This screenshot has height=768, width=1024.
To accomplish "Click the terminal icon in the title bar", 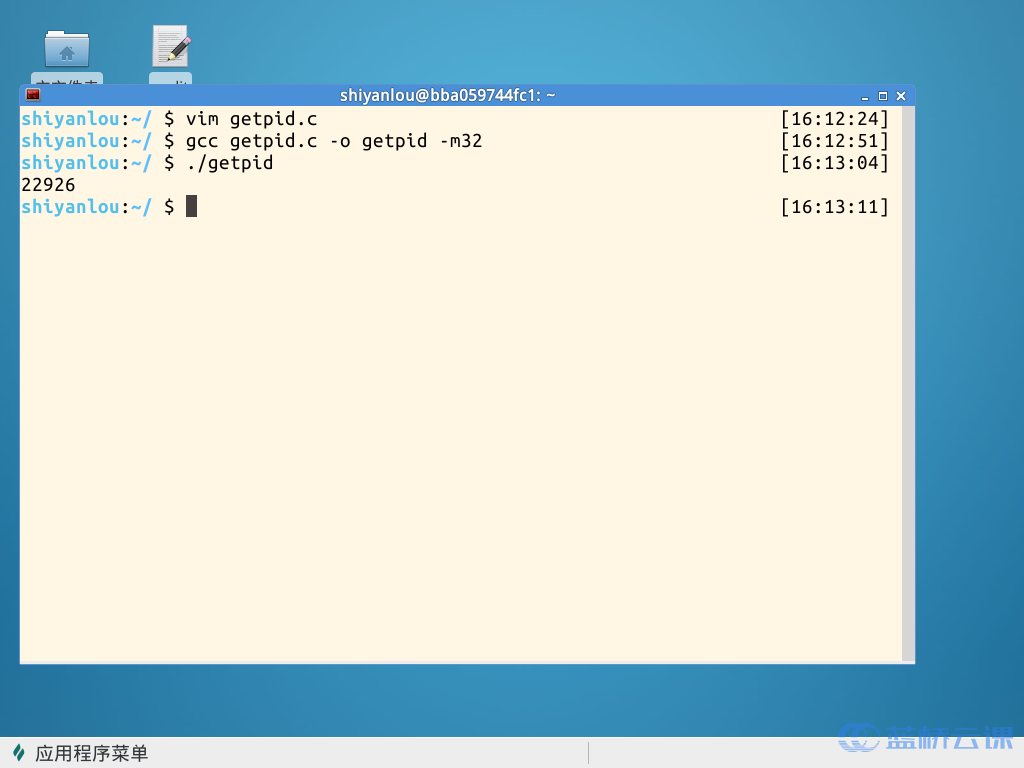I will (x=33, y=95).
